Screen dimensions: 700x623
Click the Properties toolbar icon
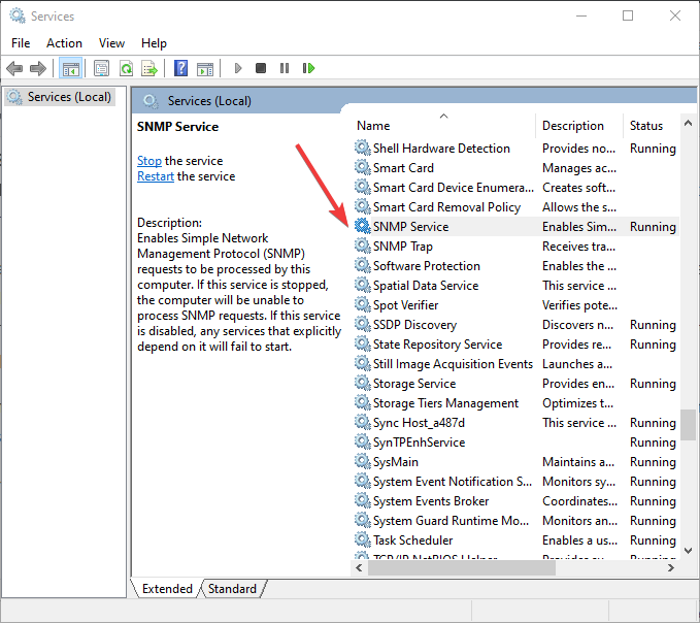click(101, 68)
